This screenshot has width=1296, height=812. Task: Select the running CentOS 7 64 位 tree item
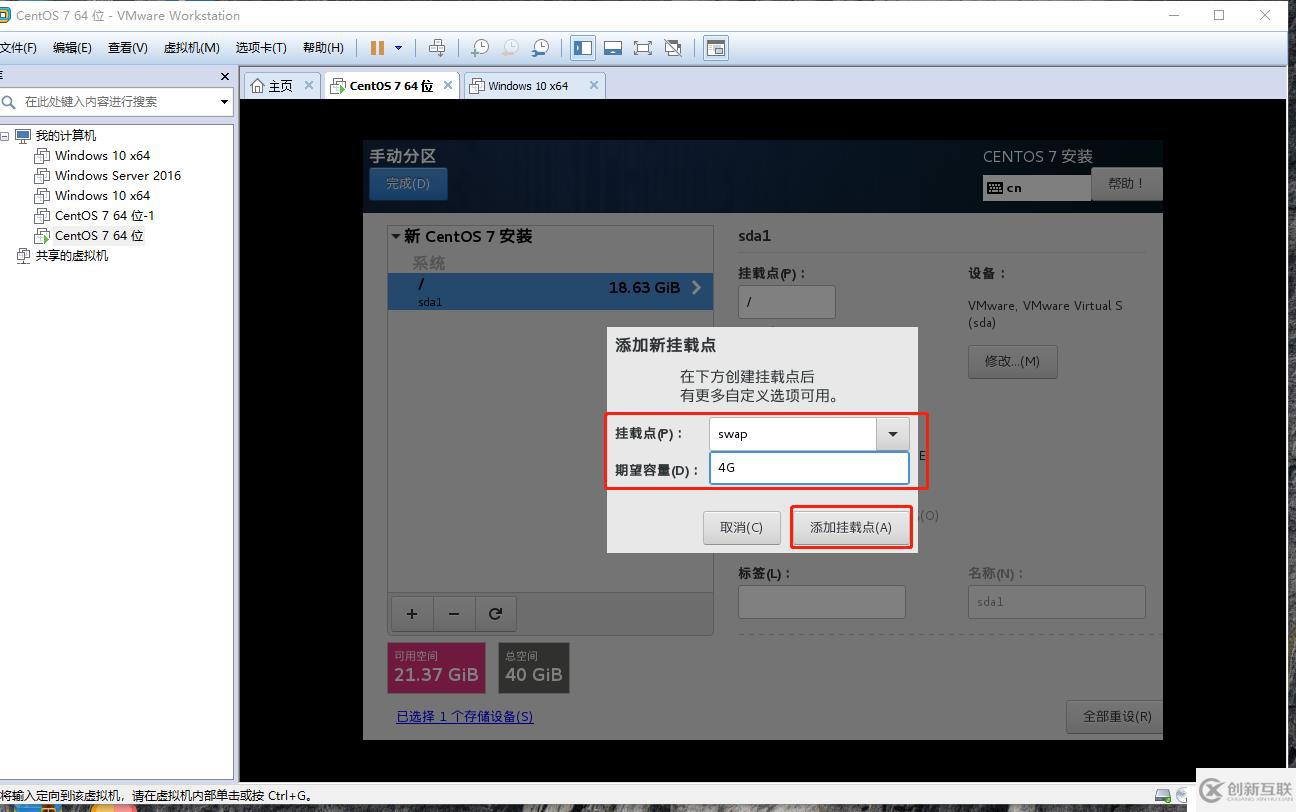tap(99, 236)
